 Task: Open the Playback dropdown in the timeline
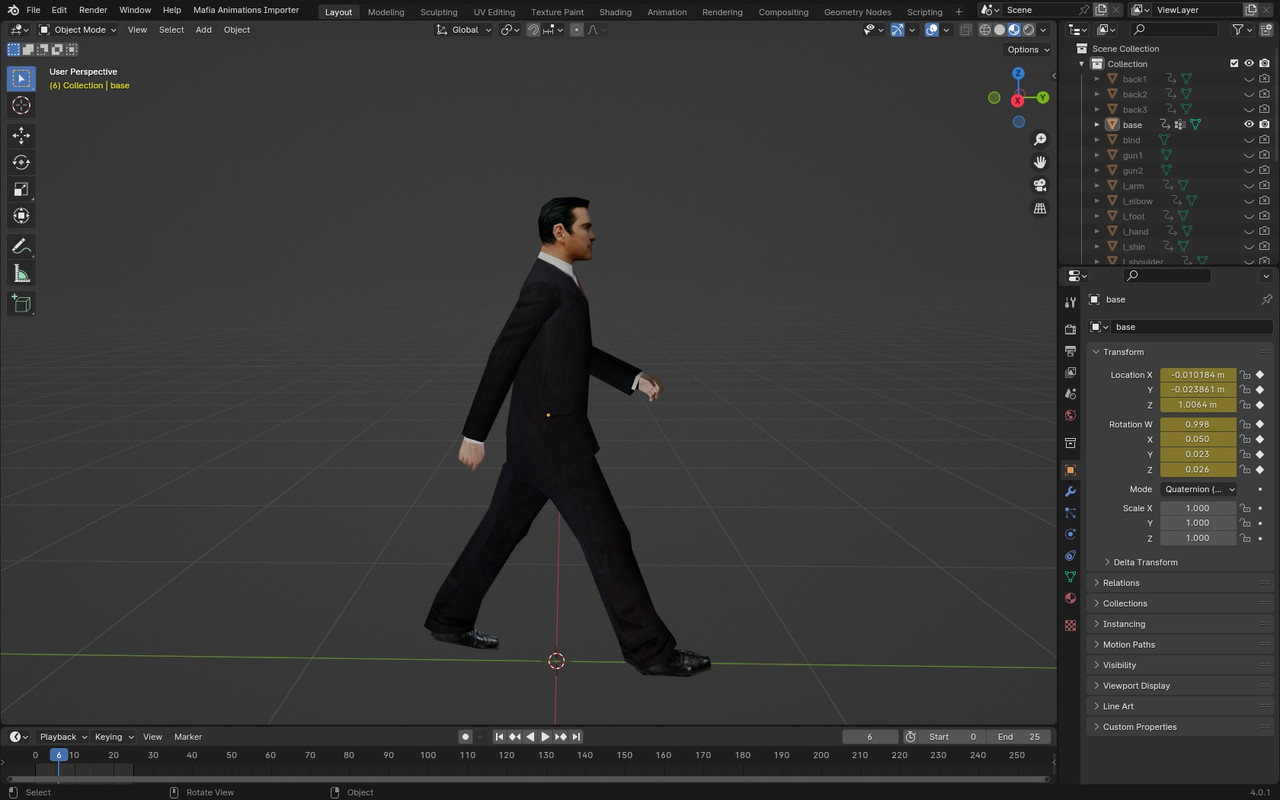point(63,737)
